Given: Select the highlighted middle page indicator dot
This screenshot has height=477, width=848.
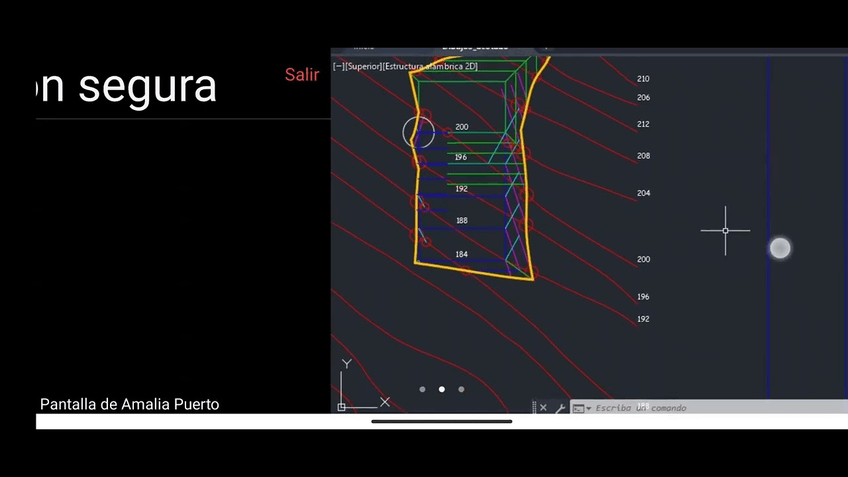Looking at the screenshot, I should tap(442, 389).
